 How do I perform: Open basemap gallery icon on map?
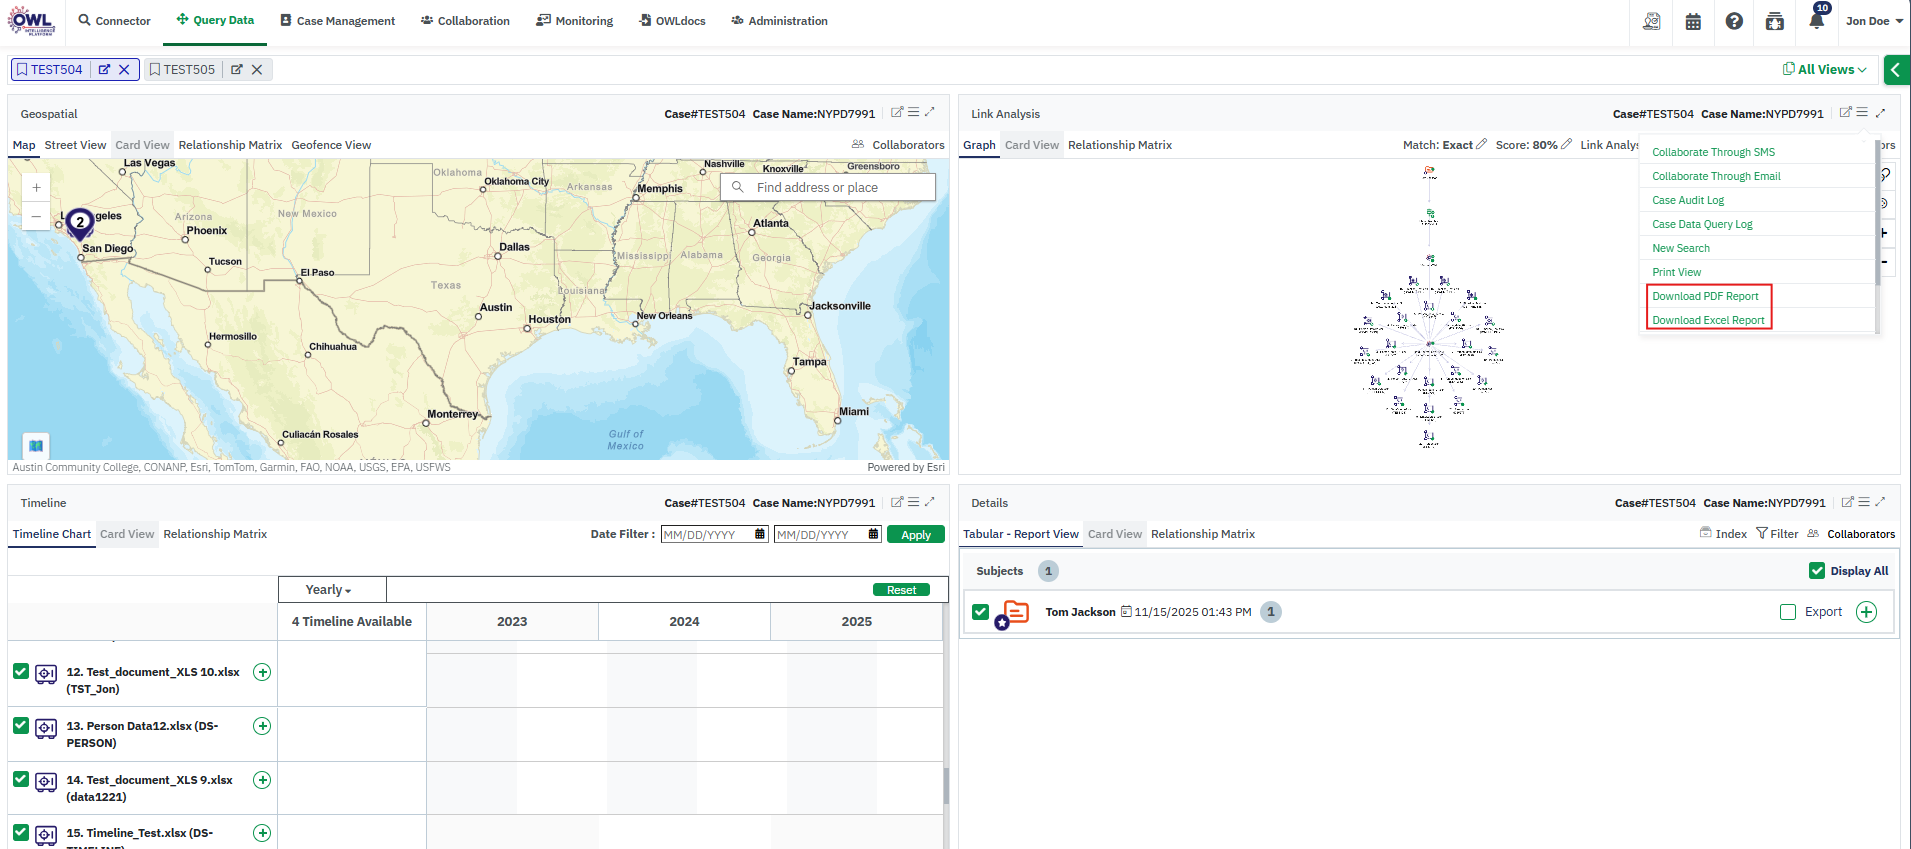pos(36,445)
